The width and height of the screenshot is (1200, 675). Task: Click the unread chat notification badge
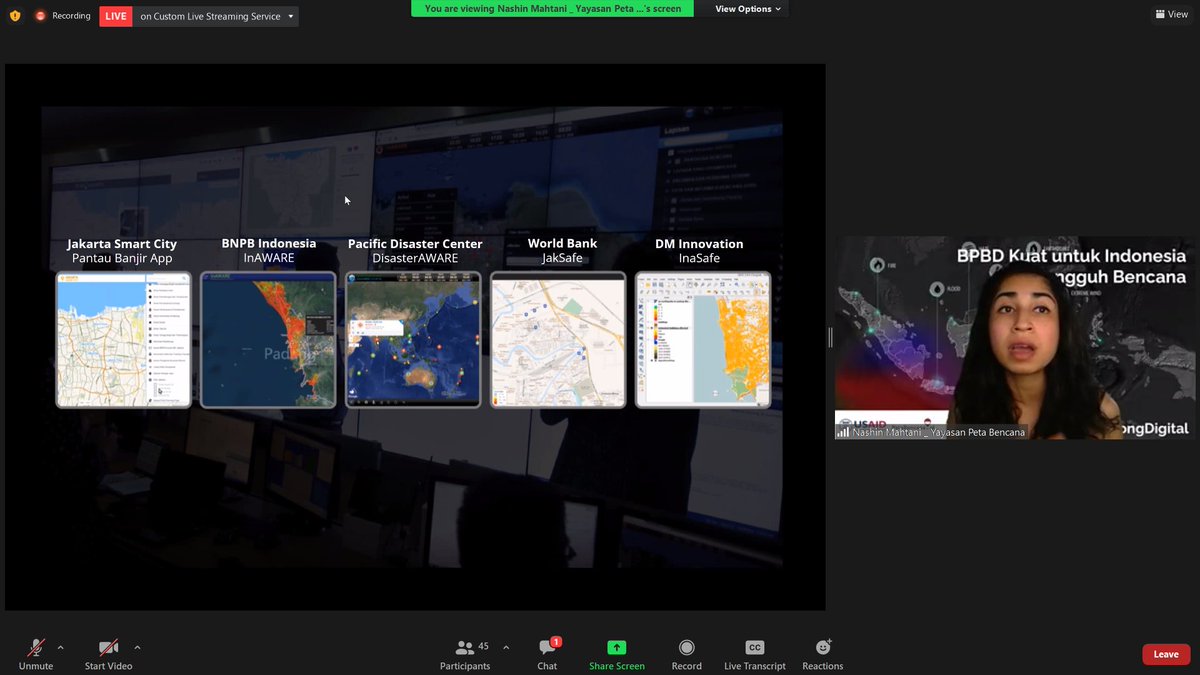click(556, 642)
